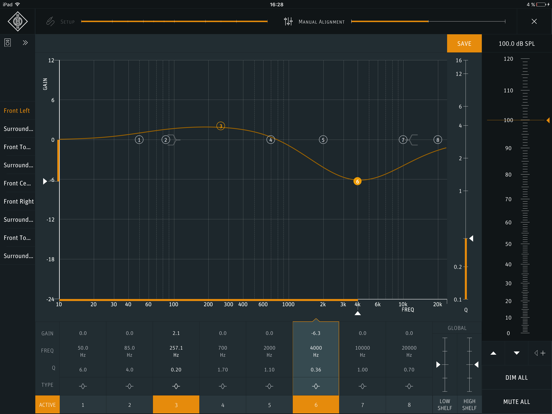Select EQ node 7 on the graph
The width and height of the screenshot is (552, 414).
tap(403, 140)
